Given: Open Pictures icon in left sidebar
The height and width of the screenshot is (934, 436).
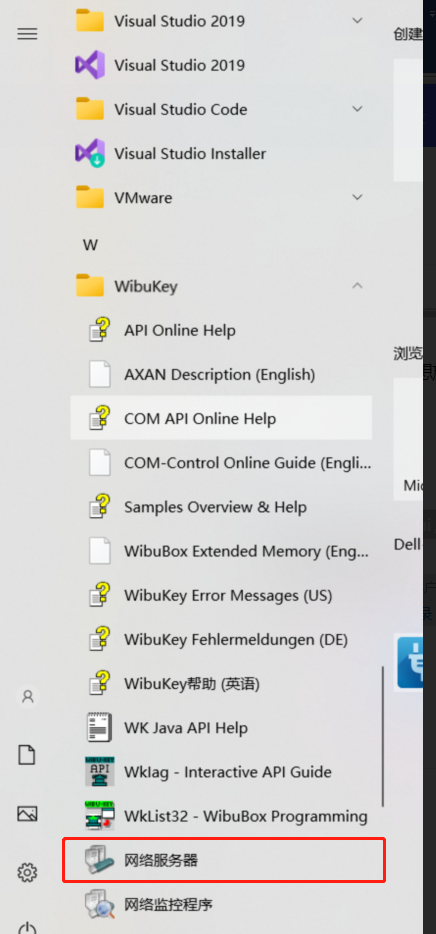Looking at the screenshot, I should tap(27, 814).
